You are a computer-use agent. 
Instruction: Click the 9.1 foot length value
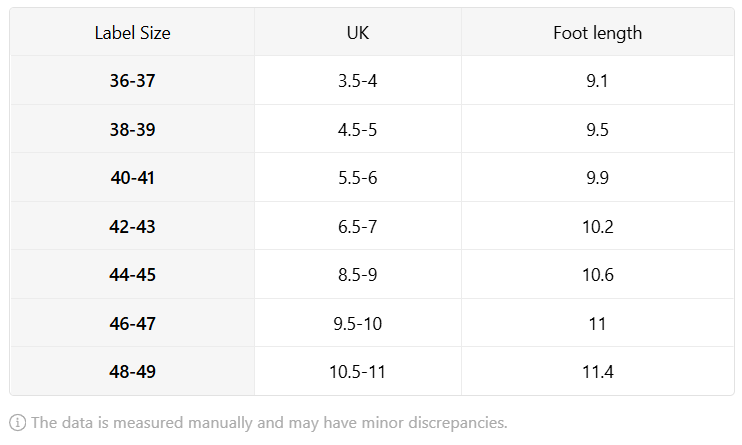[x=598, y=80]
